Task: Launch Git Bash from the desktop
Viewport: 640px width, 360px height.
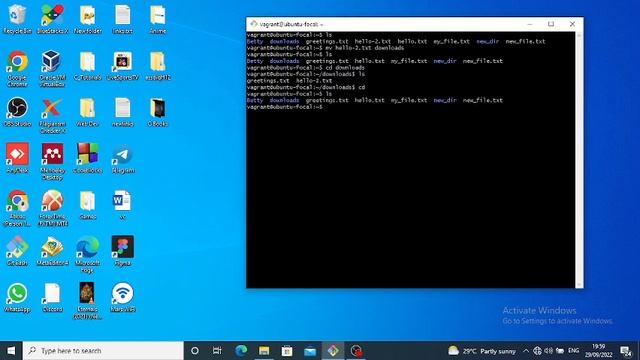Action: 17,251
